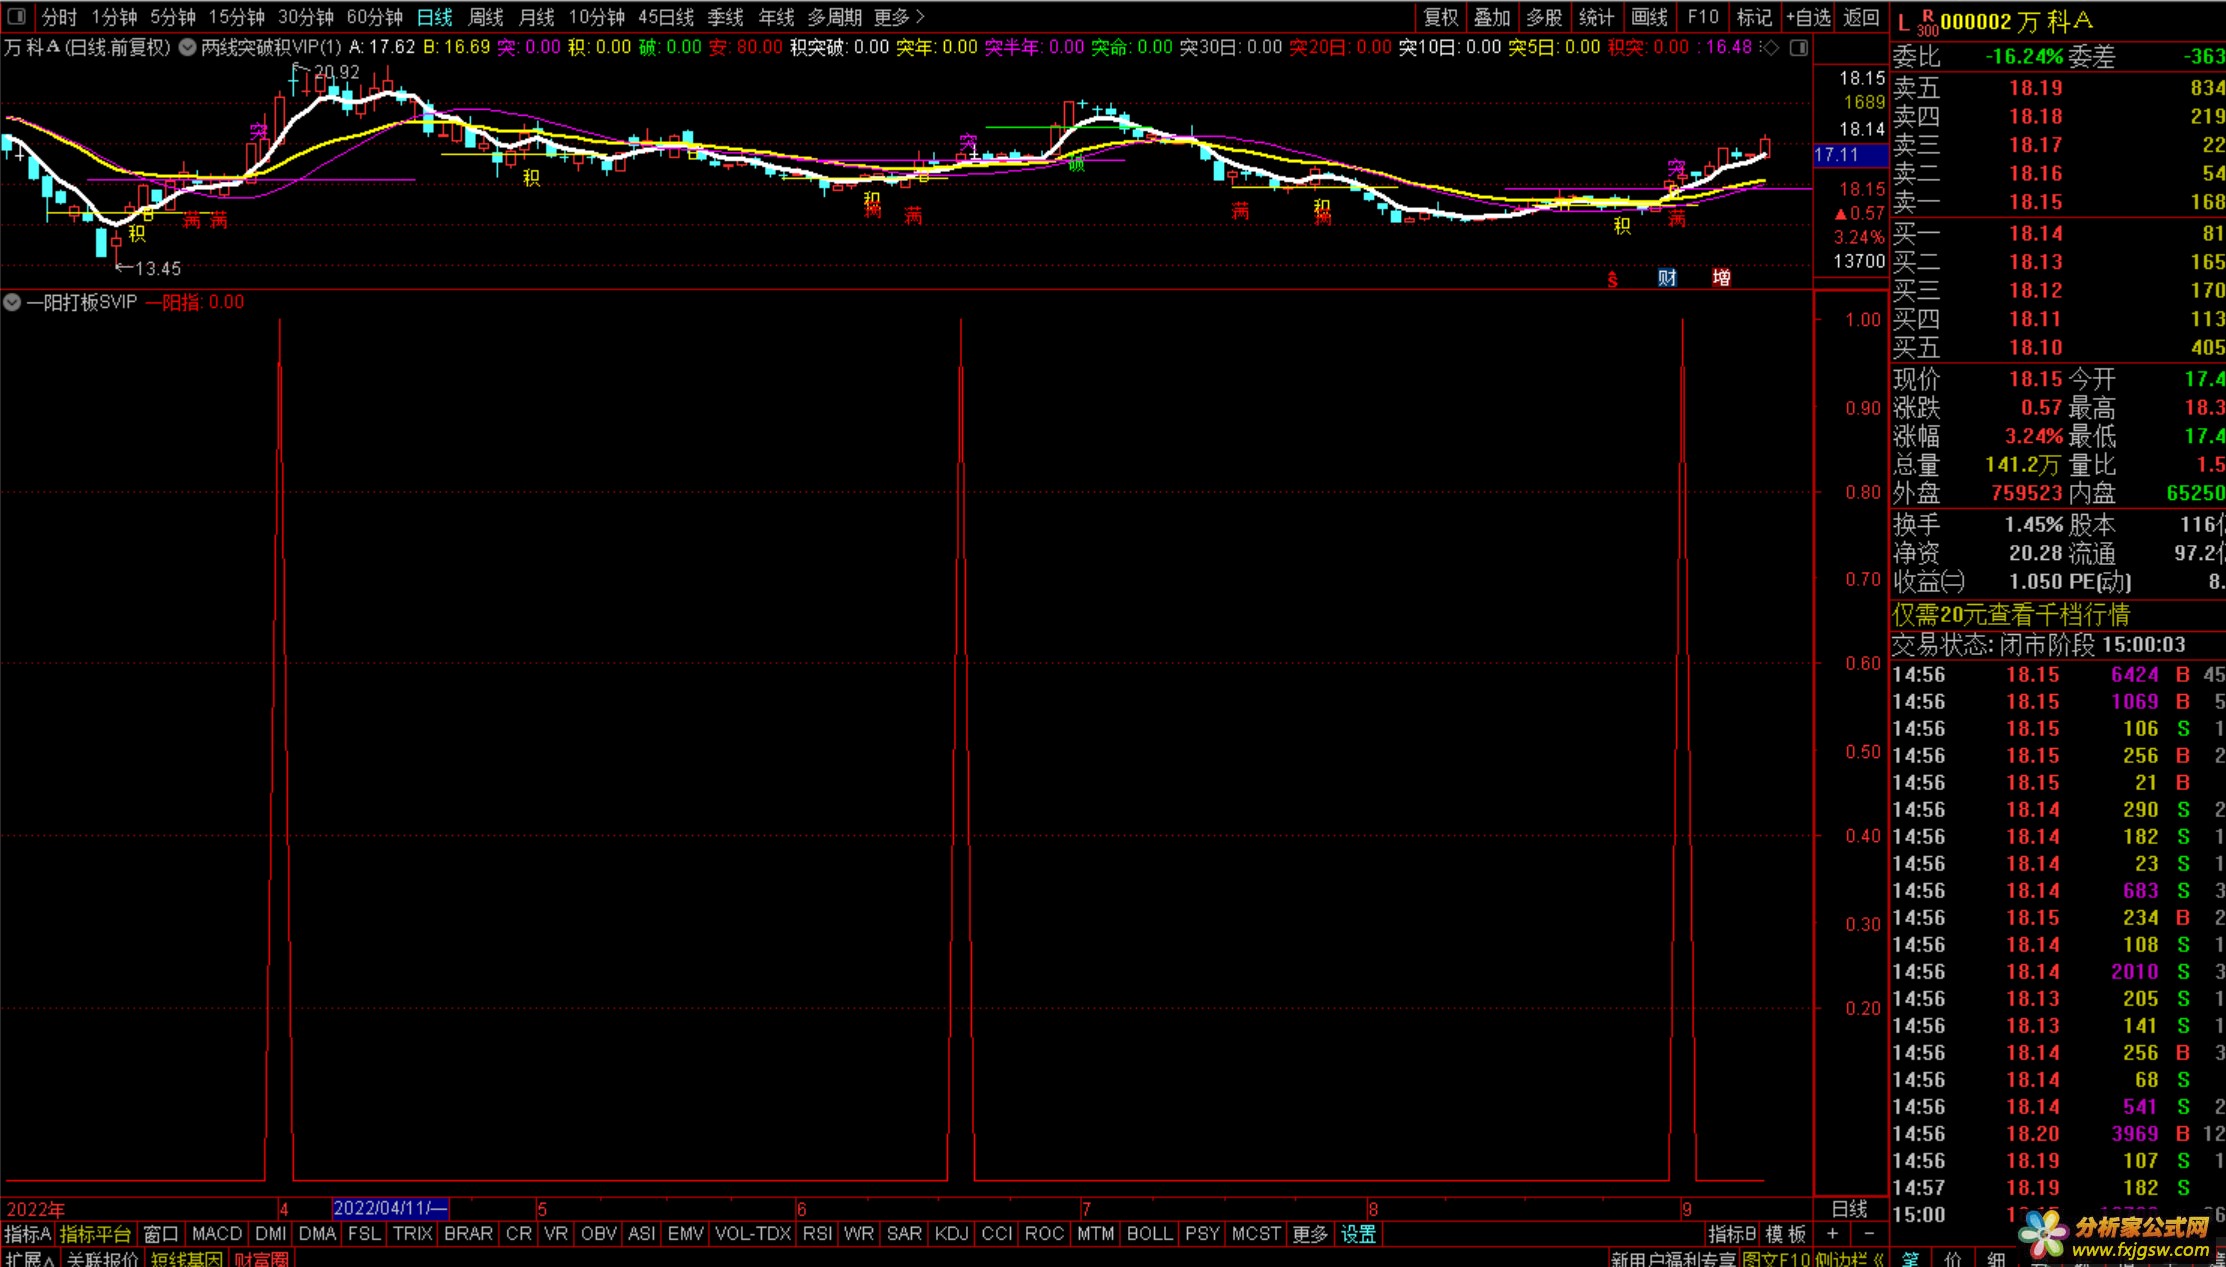2226x1267 pixels.
Task: Open the 图文F10 link
Action: 1778,1259
